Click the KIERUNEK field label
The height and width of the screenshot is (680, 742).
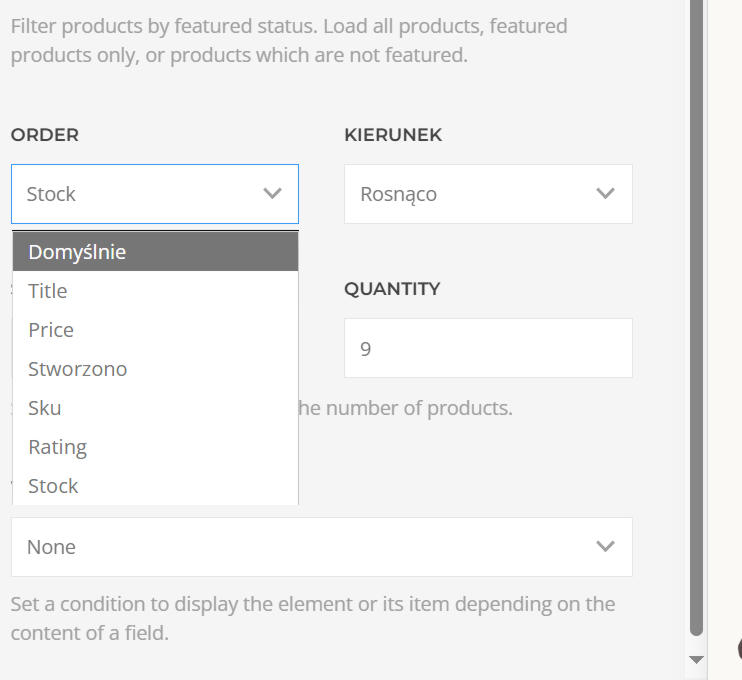pos(393,135)
